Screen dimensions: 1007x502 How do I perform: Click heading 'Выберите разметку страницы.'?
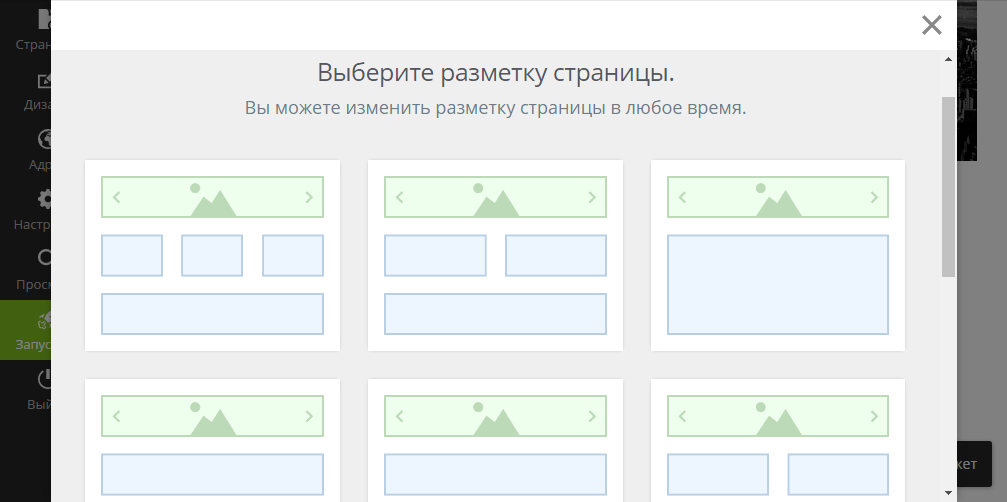tap(496, 73)
